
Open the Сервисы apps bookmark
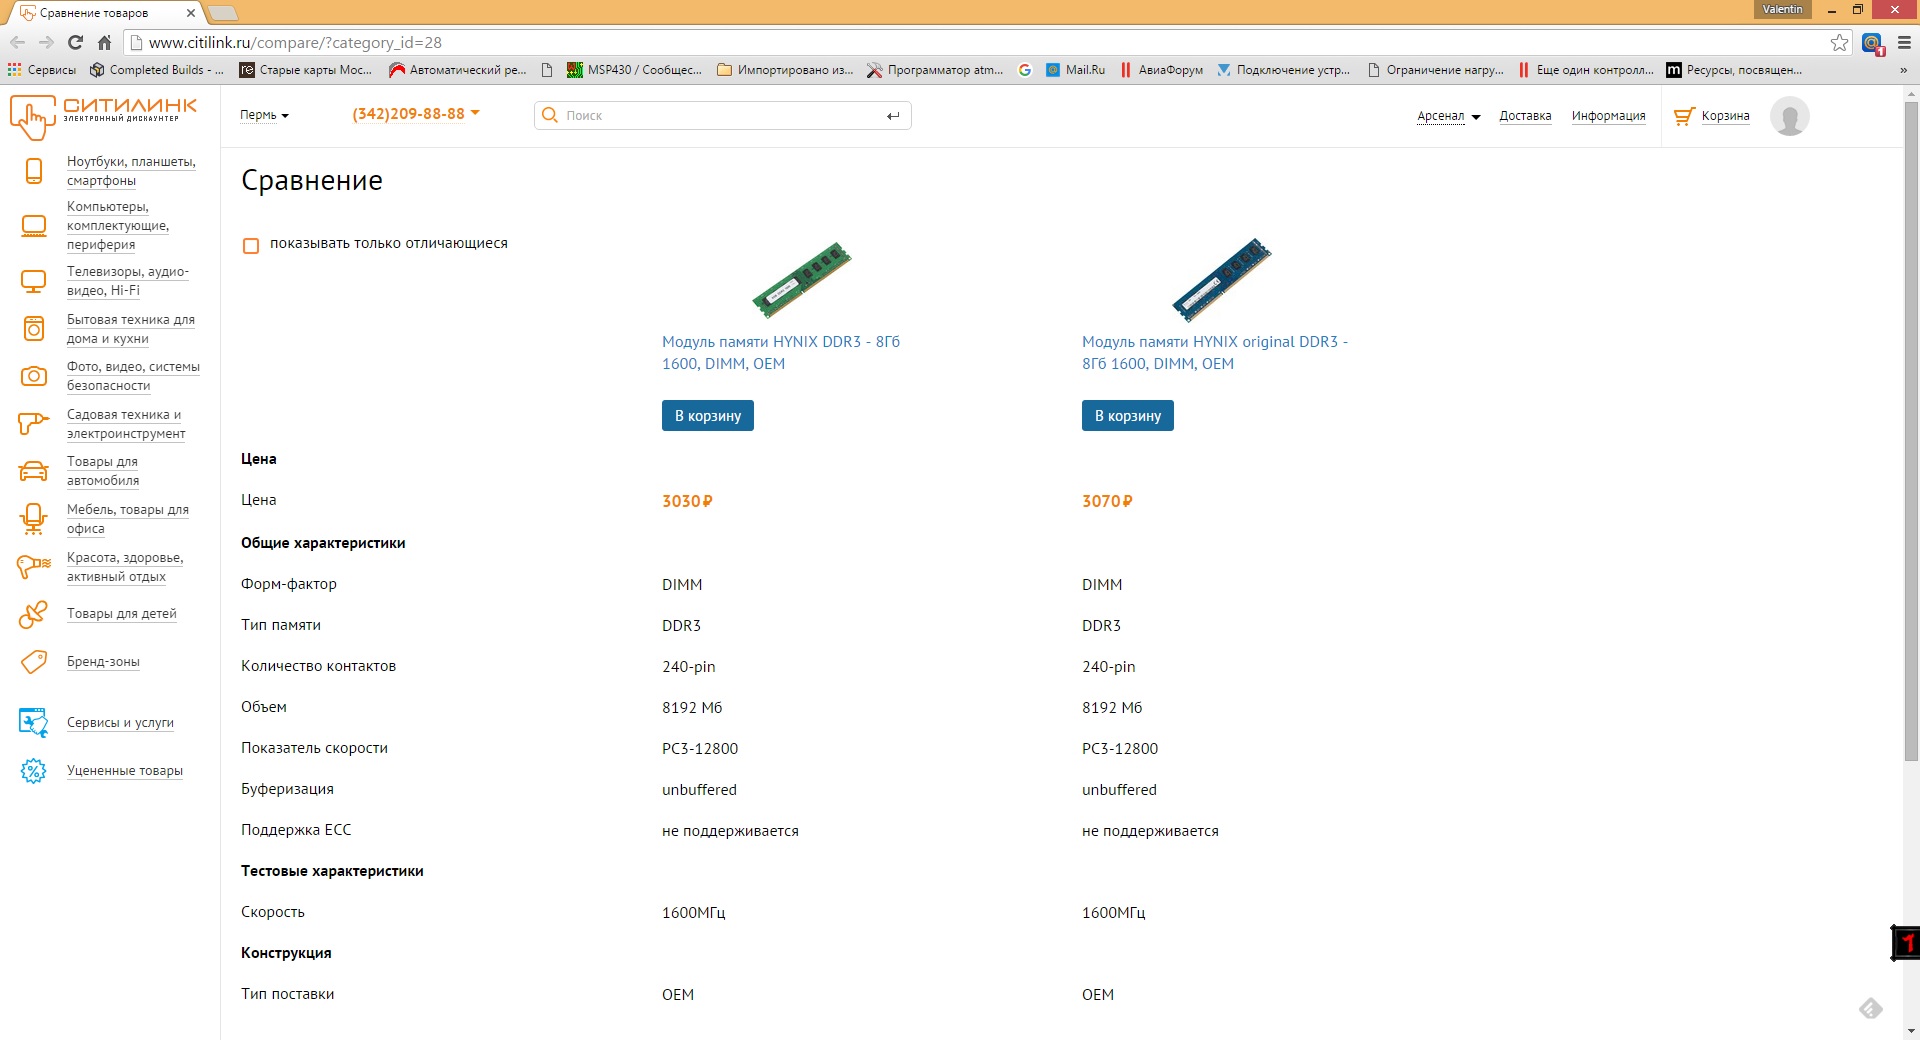[x=42, y=70]
